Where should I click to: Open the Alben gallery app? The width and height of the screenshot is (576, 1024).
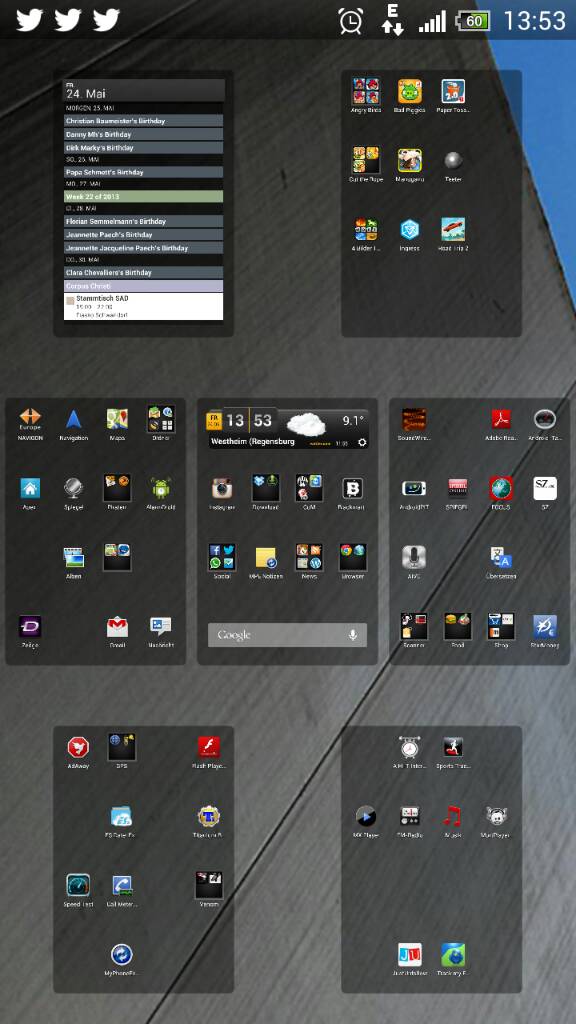73,557
